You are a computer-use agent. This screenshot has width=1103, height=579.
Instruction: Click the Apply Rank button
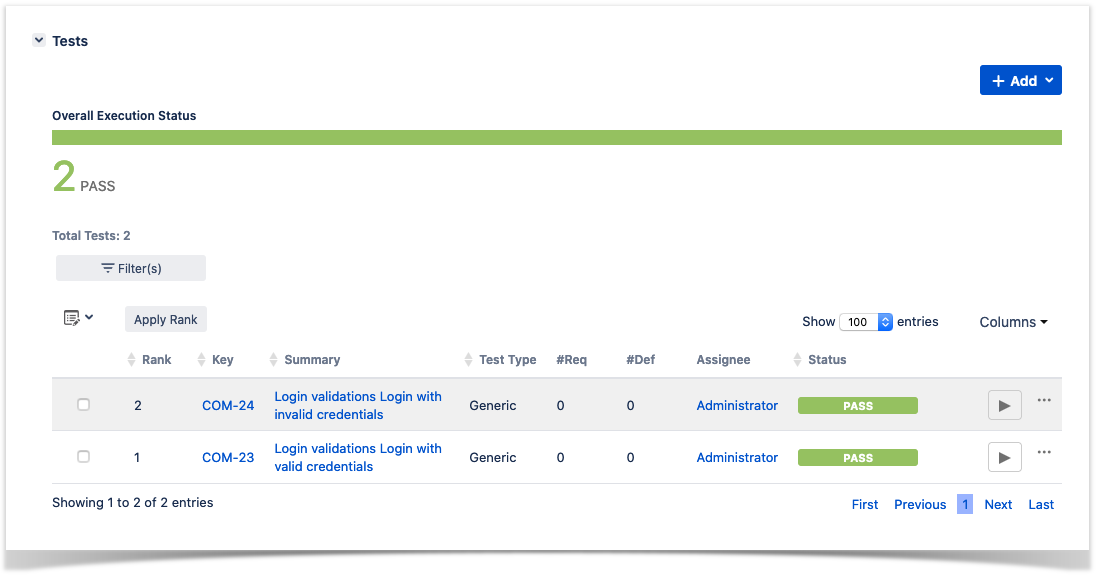(x=165, y=319)
